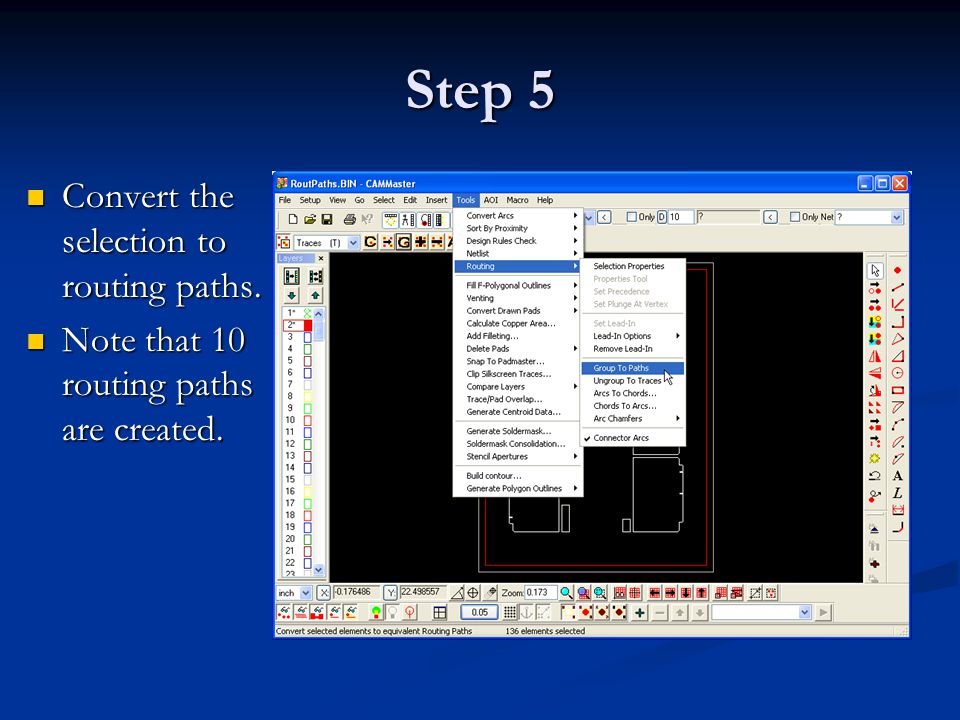Save with the floppy disk icon

[326, 219]
